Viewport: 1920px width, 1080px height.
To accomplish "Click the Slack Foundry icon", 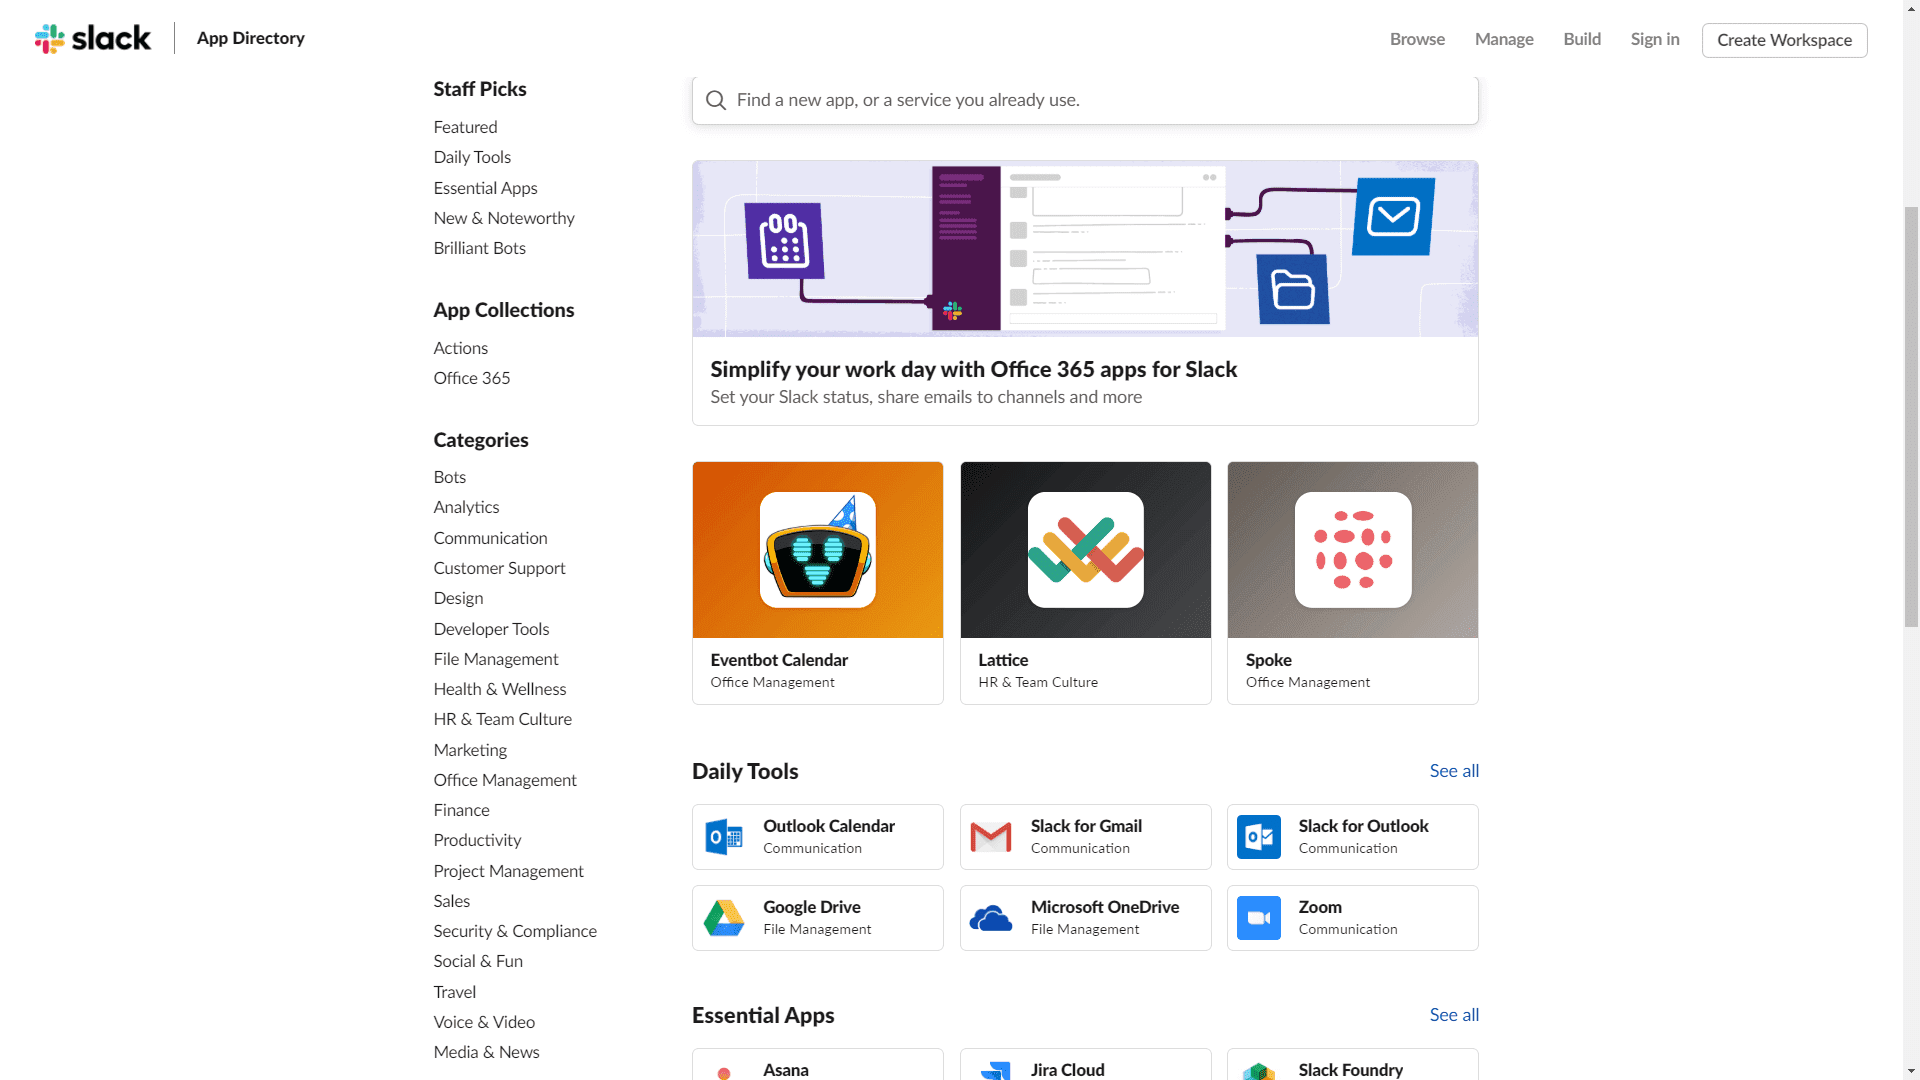I will [1259, 1071].
